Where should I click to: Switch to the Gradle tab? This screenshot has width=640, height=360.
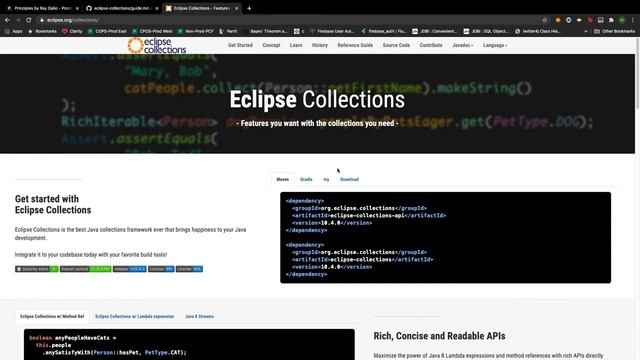(306, 179)
